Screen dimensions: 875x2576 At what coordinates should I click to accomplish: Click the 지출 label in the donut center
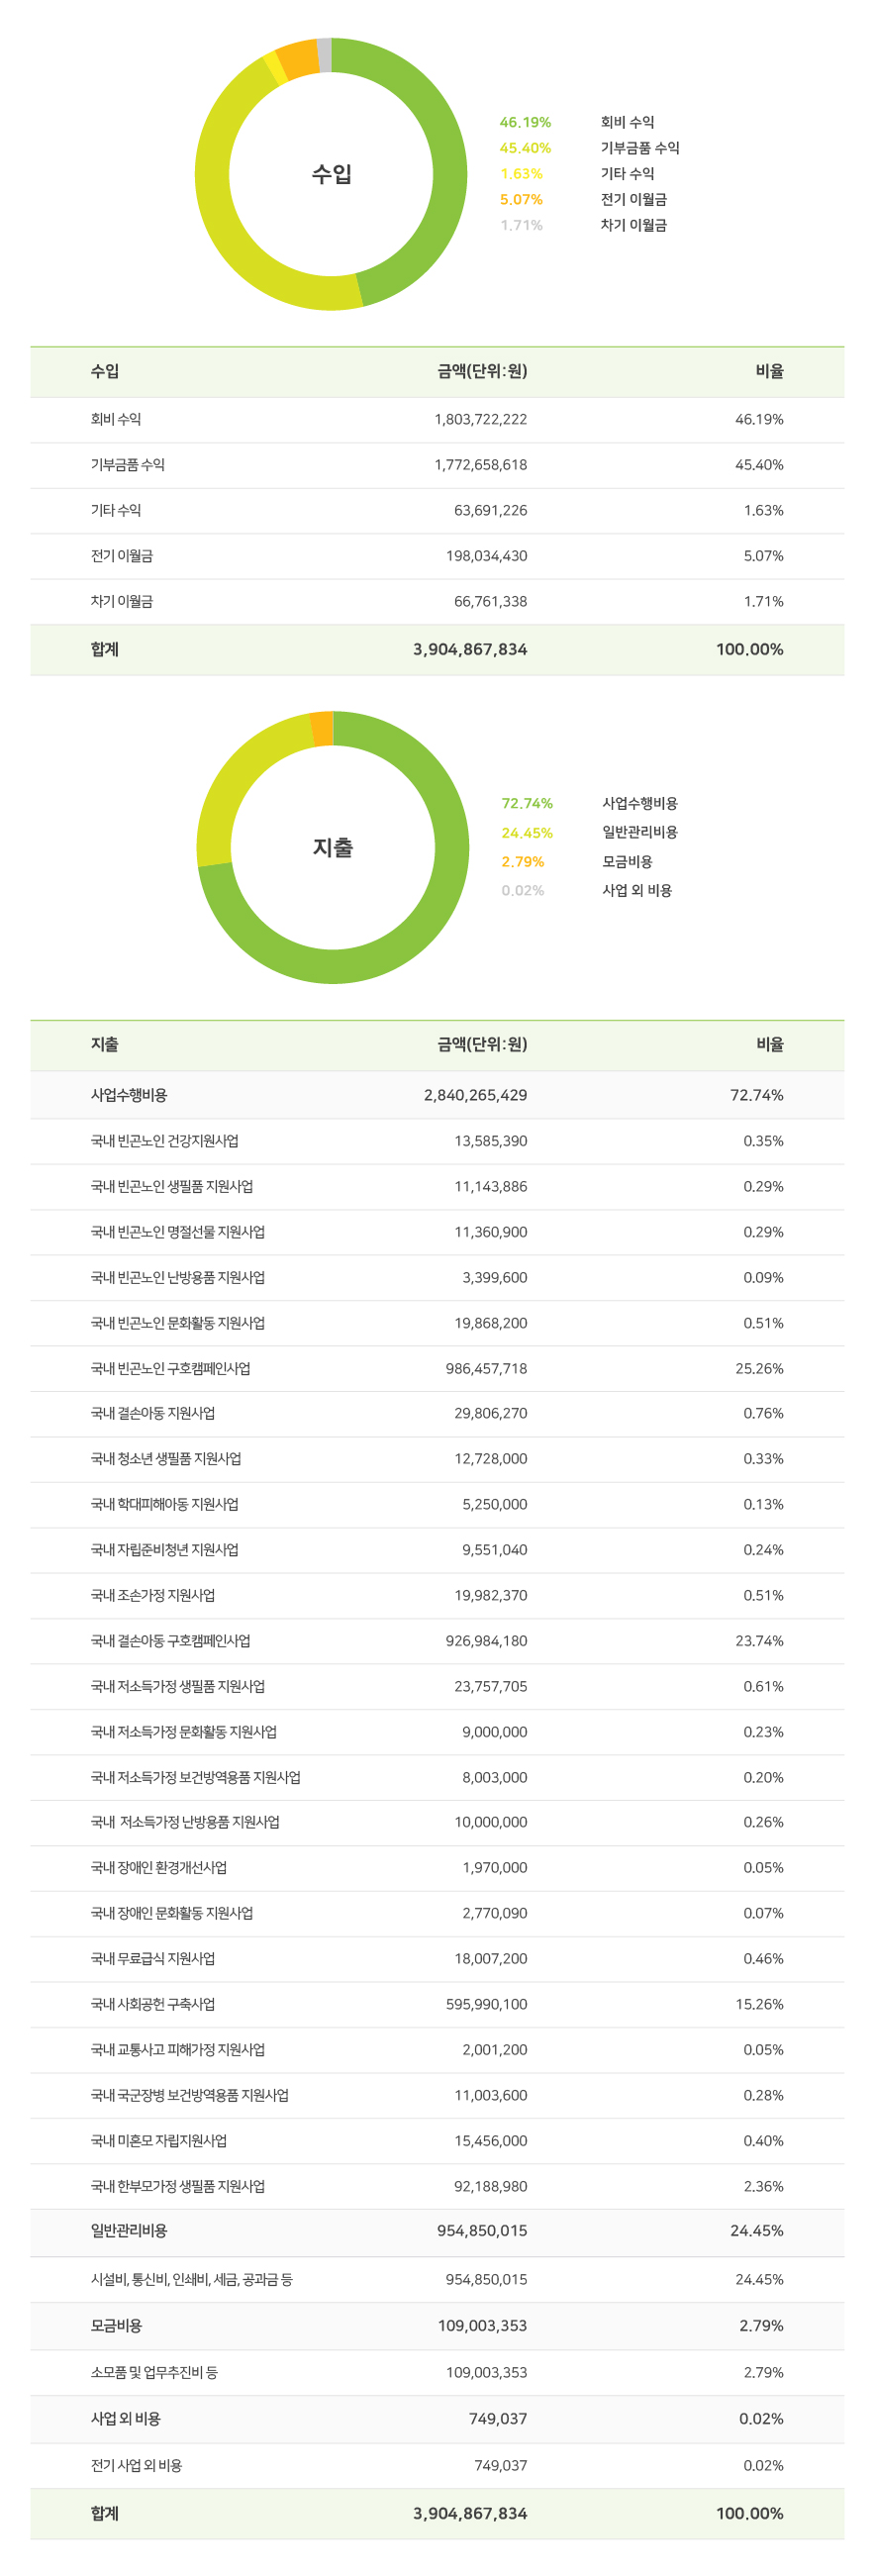pyautogui.click(x=333, y=847)
